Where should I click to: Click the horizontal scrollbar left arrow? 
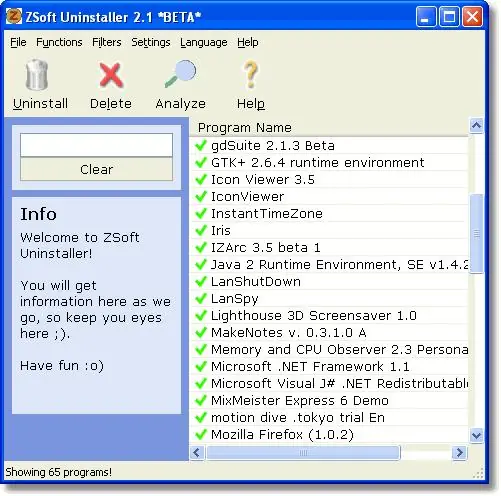point(197,453)
